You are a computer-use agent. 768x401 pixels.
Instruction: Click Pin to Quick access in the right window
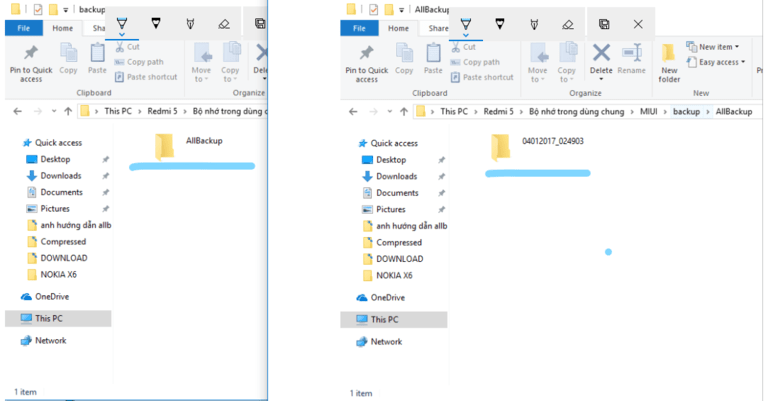pos(366,64)
